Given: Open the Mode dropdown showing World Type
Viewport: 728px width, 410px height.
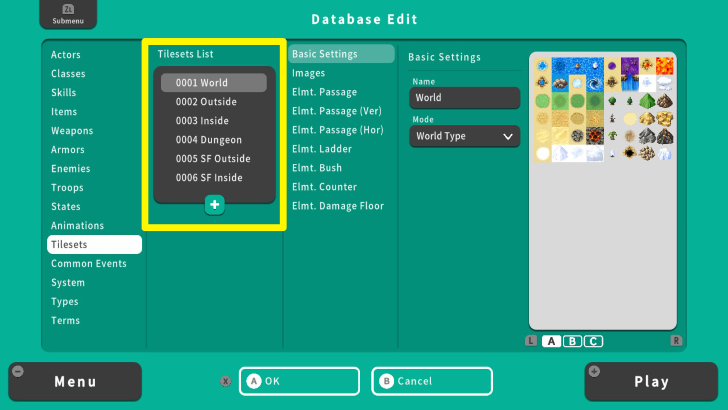Looking at the screenshot, I should coord(465,136).
